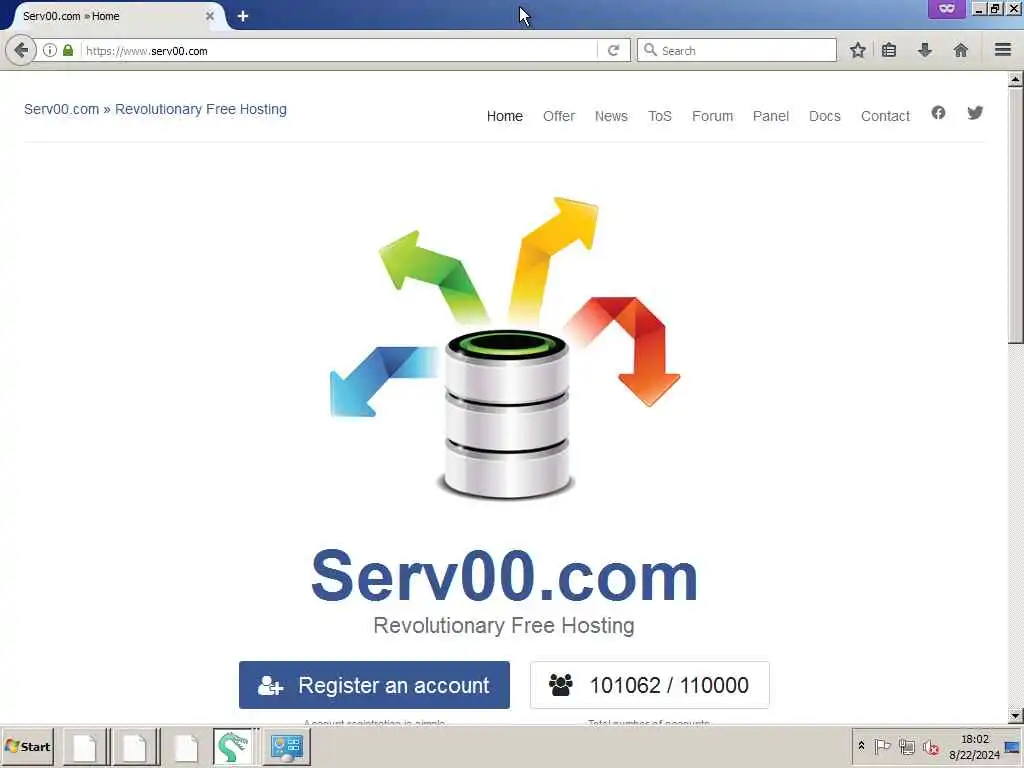This screenshot has width=1024, height=768.
Task: Open the ToS navigation item
Action: point(660,116)
